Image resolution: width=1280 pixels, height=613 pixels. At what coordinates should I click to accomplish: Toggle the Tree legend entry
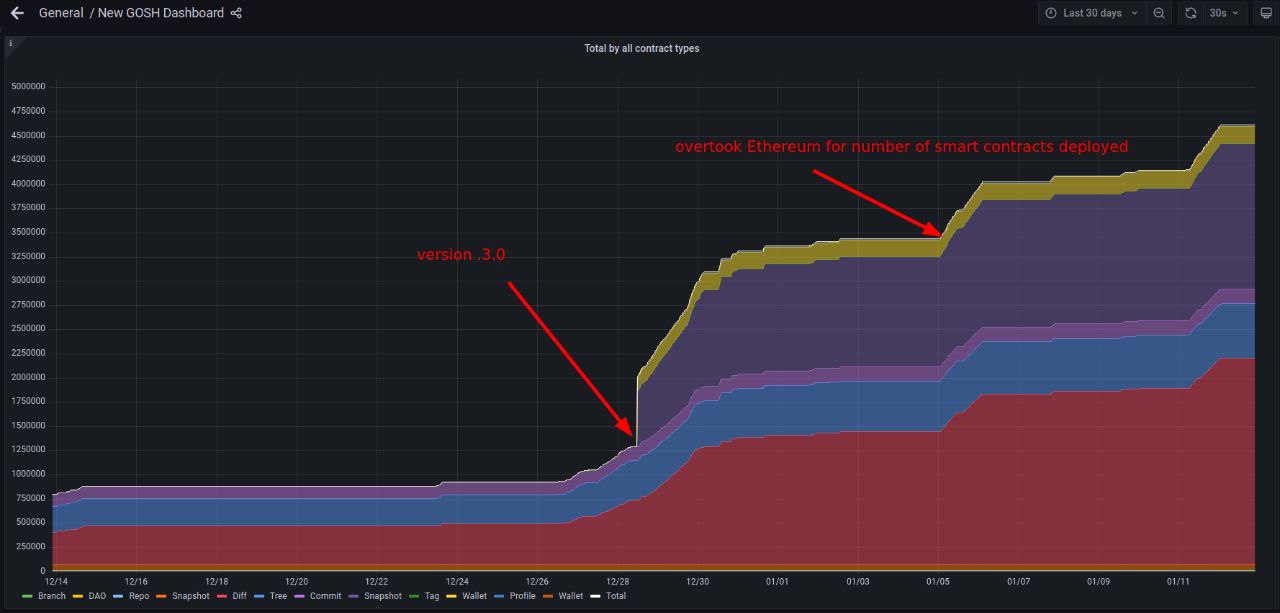(278, 596)
